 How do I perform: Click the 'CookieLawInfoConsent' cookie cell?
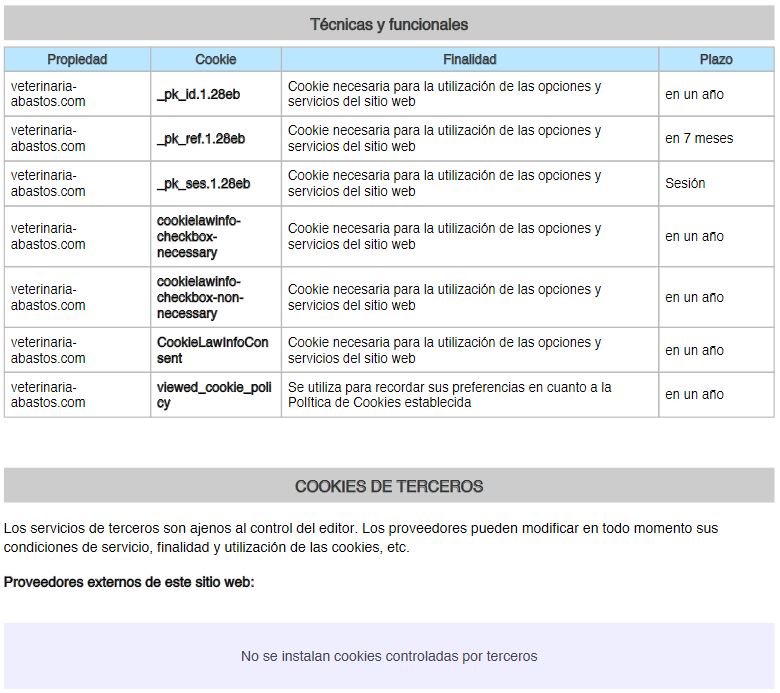[x=215, y=350]
